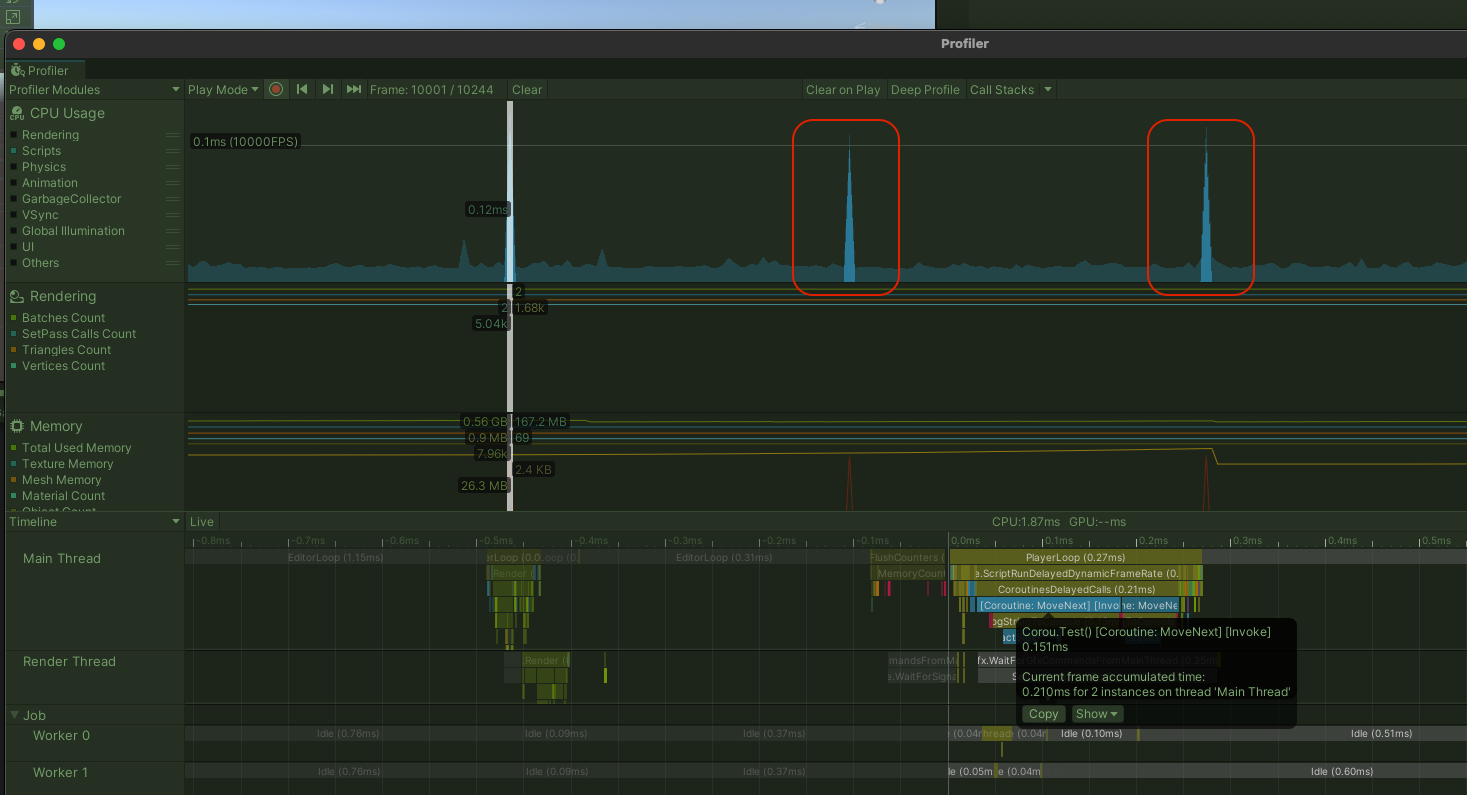Open the Show dropdown in tooltip

(1097, 714)
